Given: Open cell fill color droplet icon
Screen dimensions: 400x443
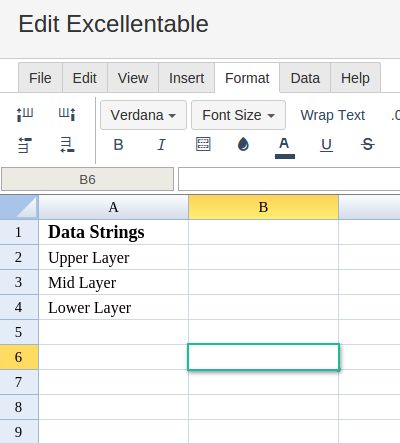Looking at the screenshot, I should click(x=243, y=144).
